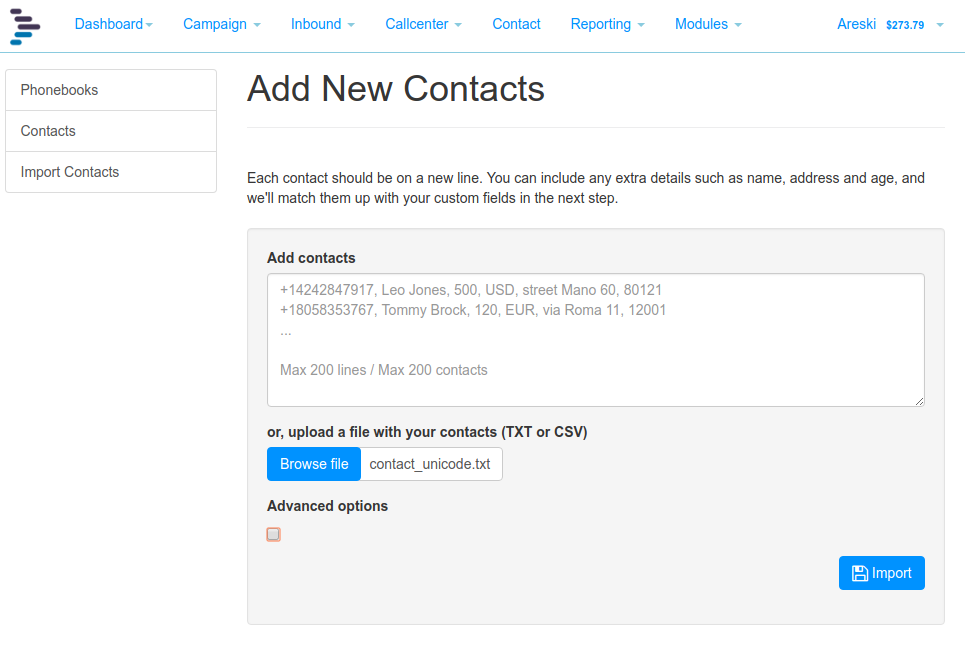Expand the Callcenter menu
The width and height of the screenshot is (965, 656).
(423, 24)
